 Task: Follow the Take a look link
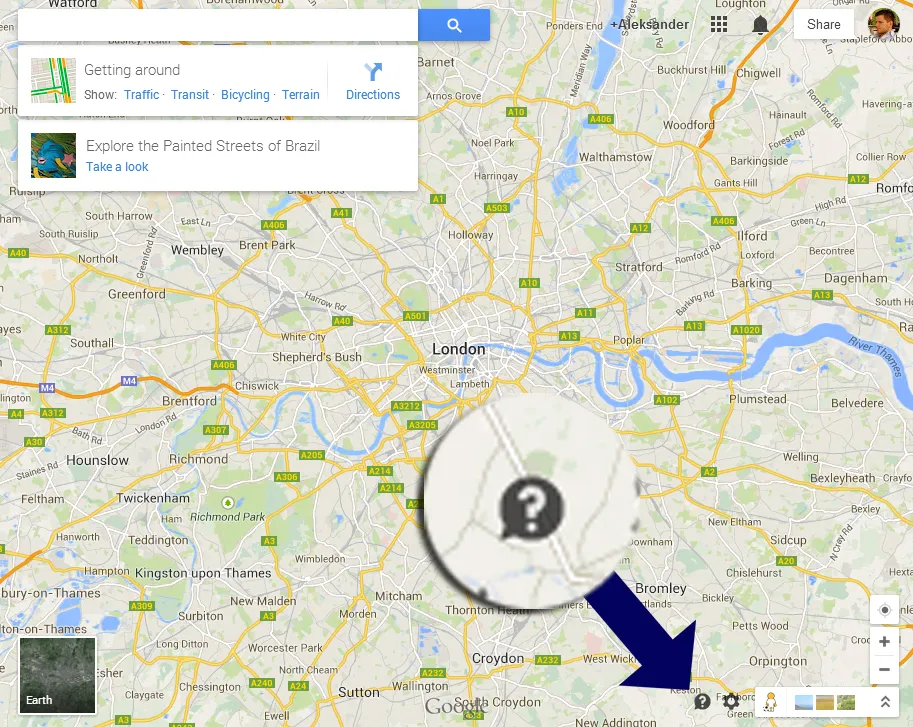point(117,166)
